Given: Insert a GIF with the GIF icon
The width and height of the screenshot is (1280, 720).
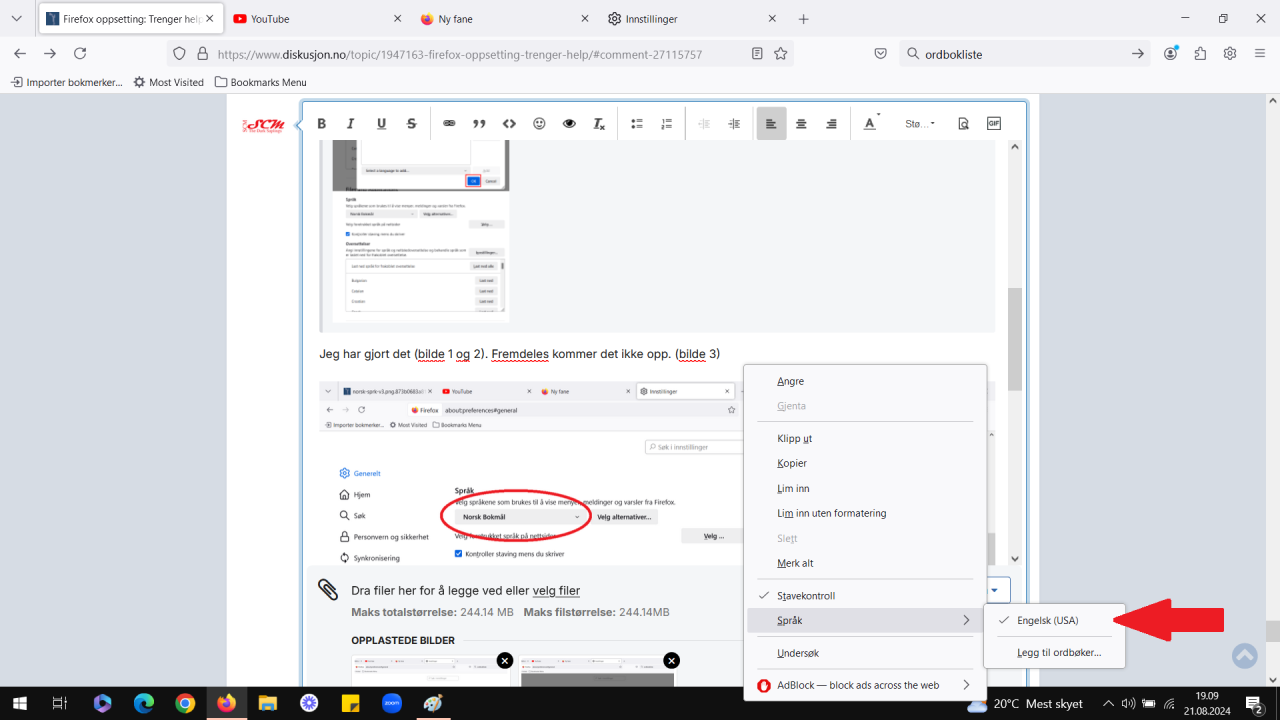Looking at the screenshot, I should (993, 123).
